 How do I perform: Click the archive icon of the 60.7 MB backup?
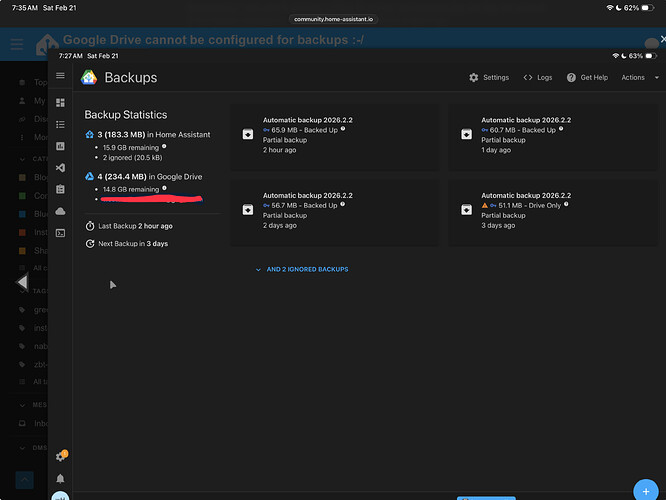click(466, 134)
